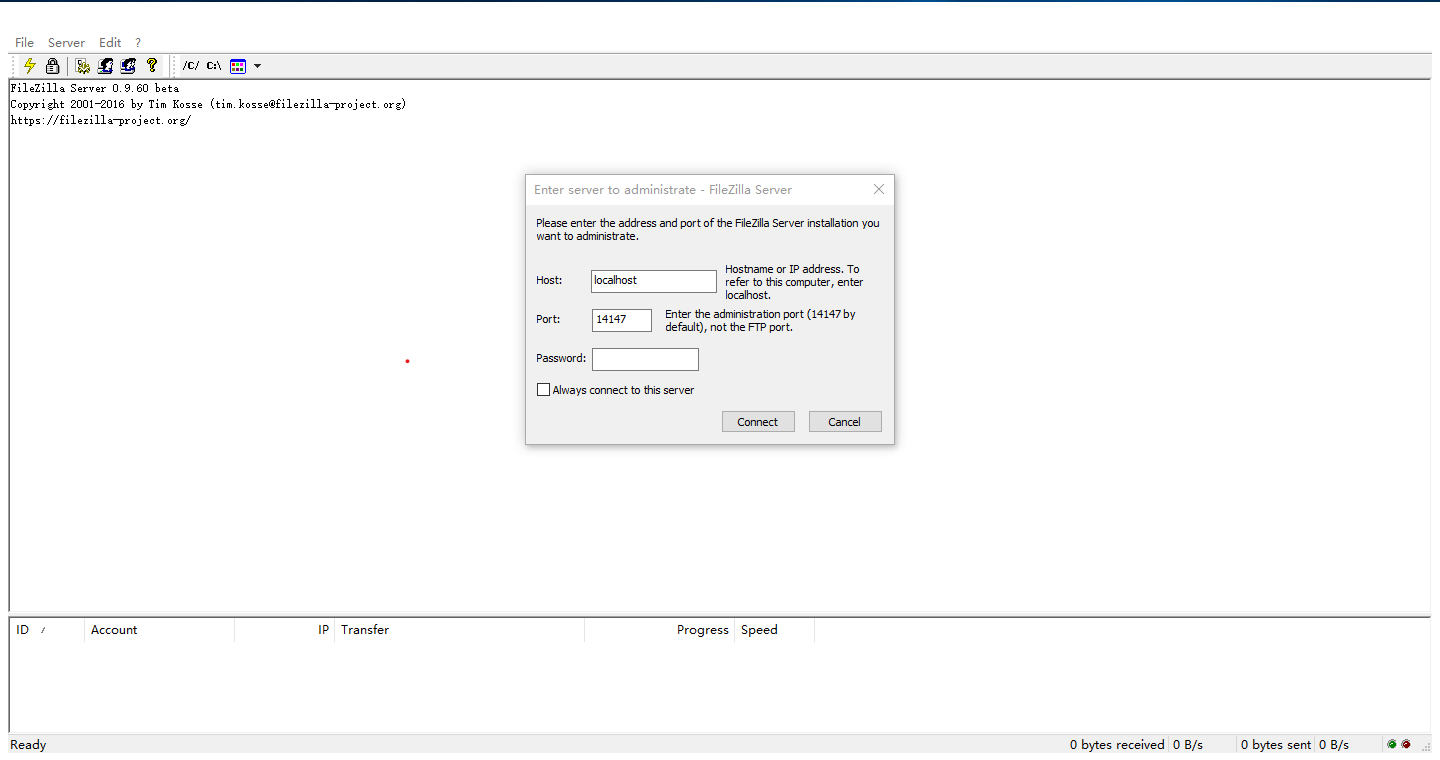Click the lightning bolt connect-to-server icon
This screenshot has height=760, width=1440.
point(30,66)
